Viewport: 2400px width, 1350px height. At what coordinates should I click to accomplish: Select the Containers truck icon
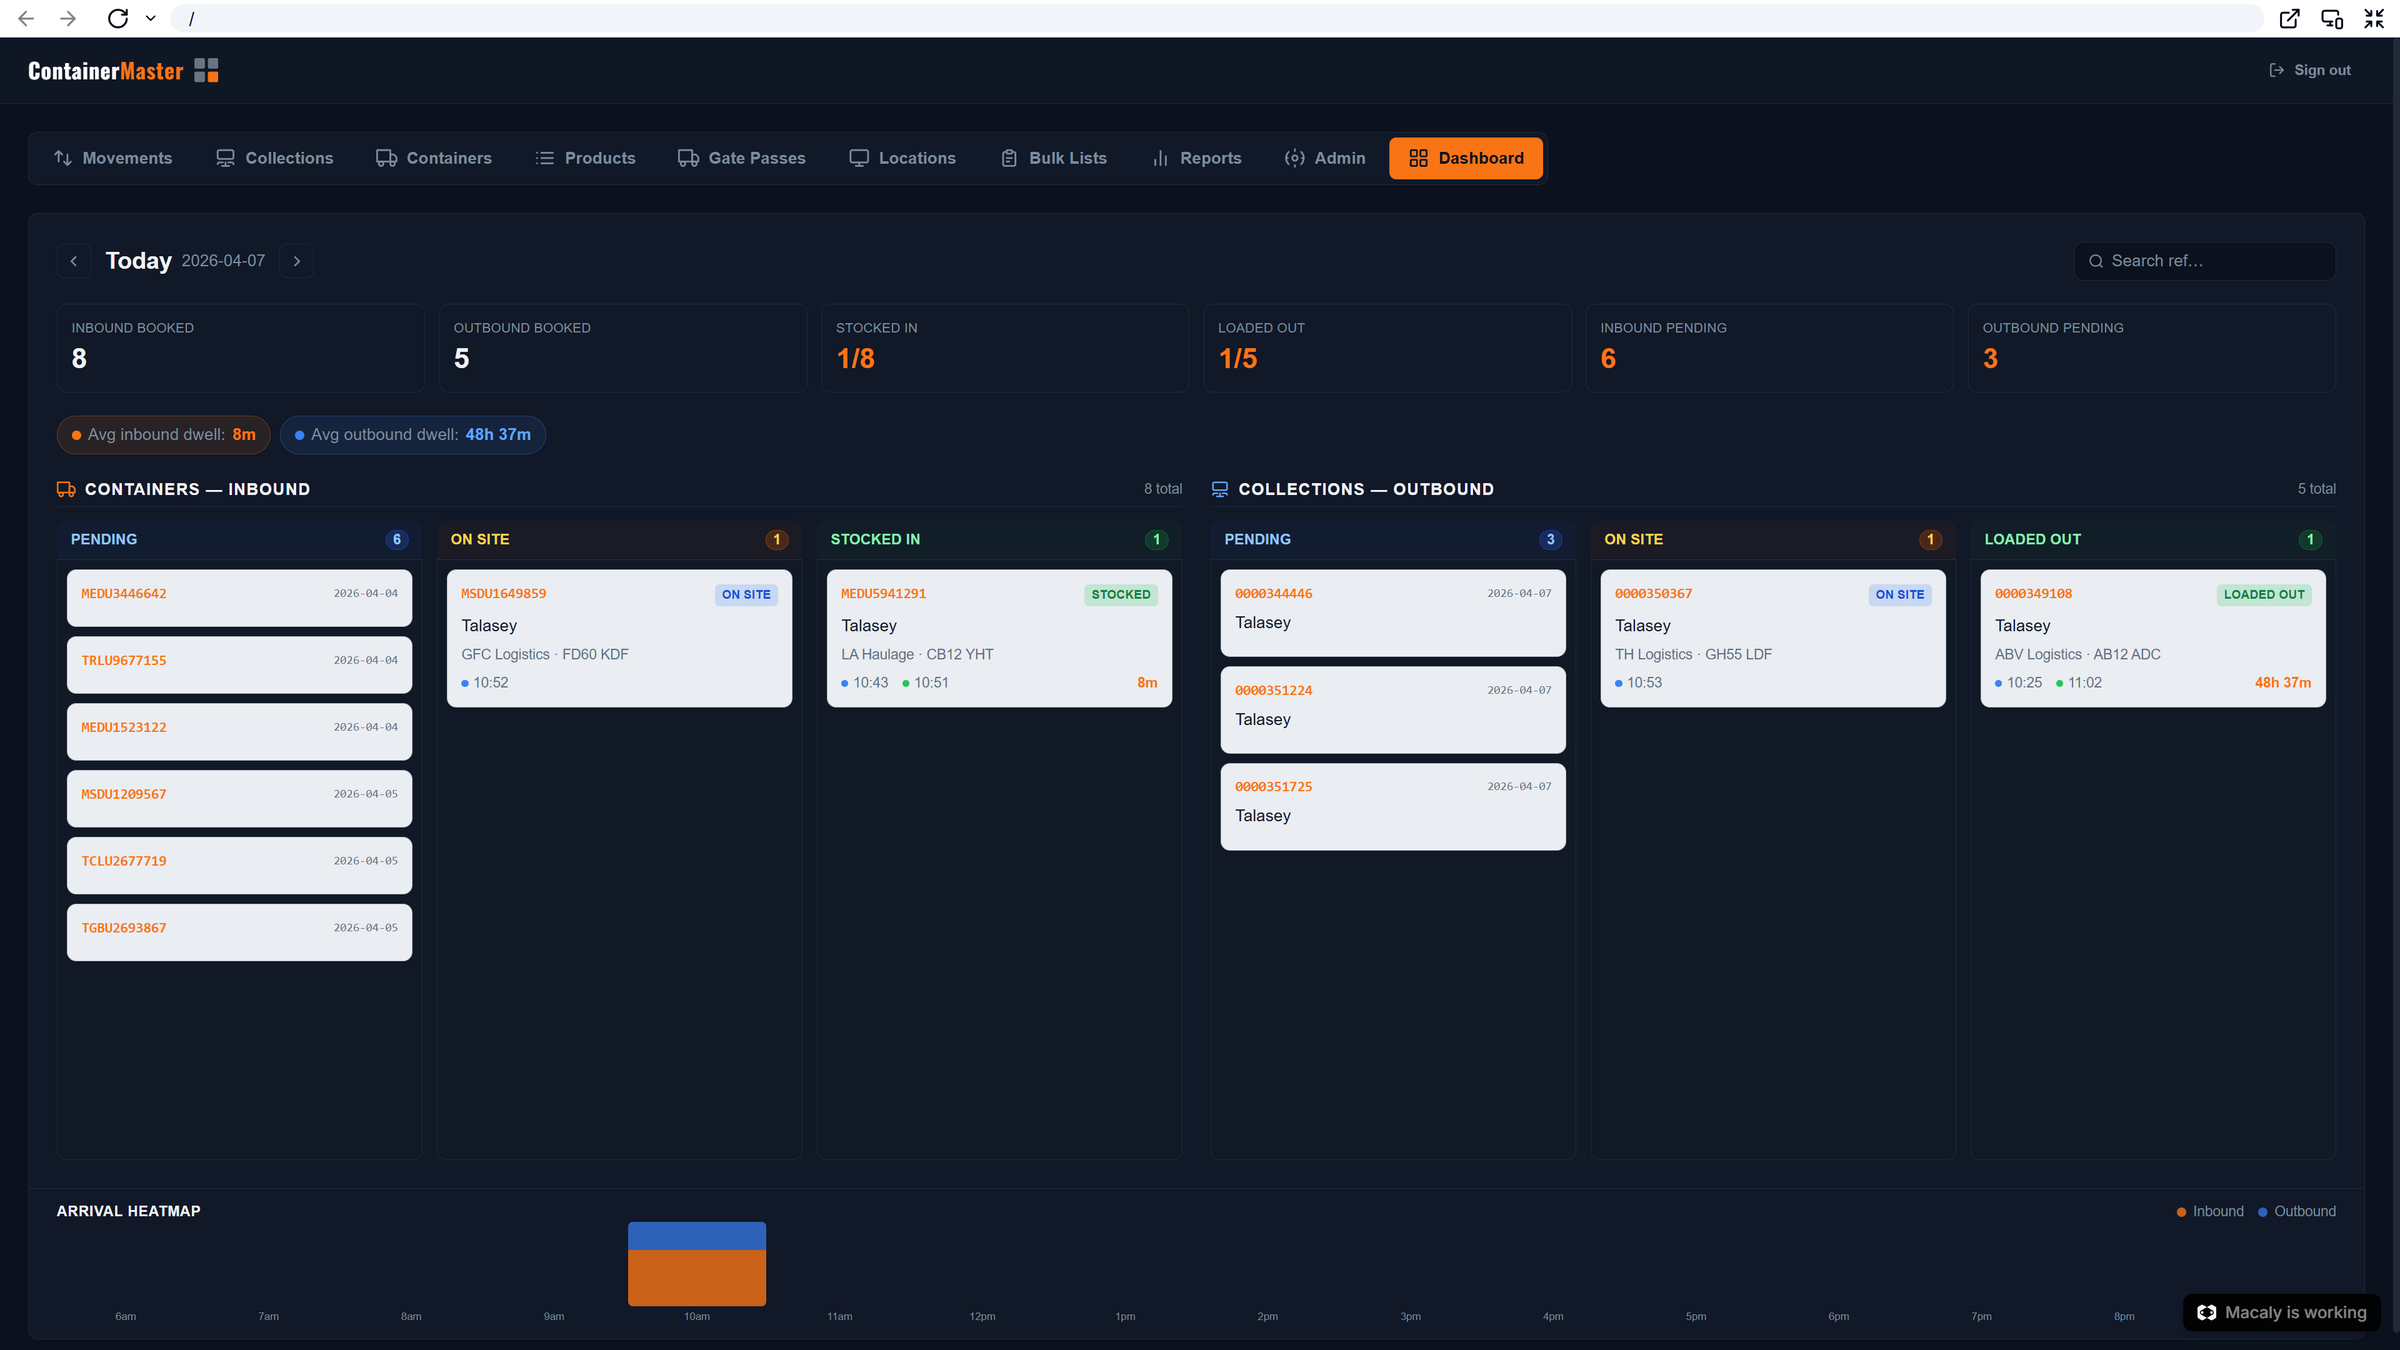(x=385, y=158)
